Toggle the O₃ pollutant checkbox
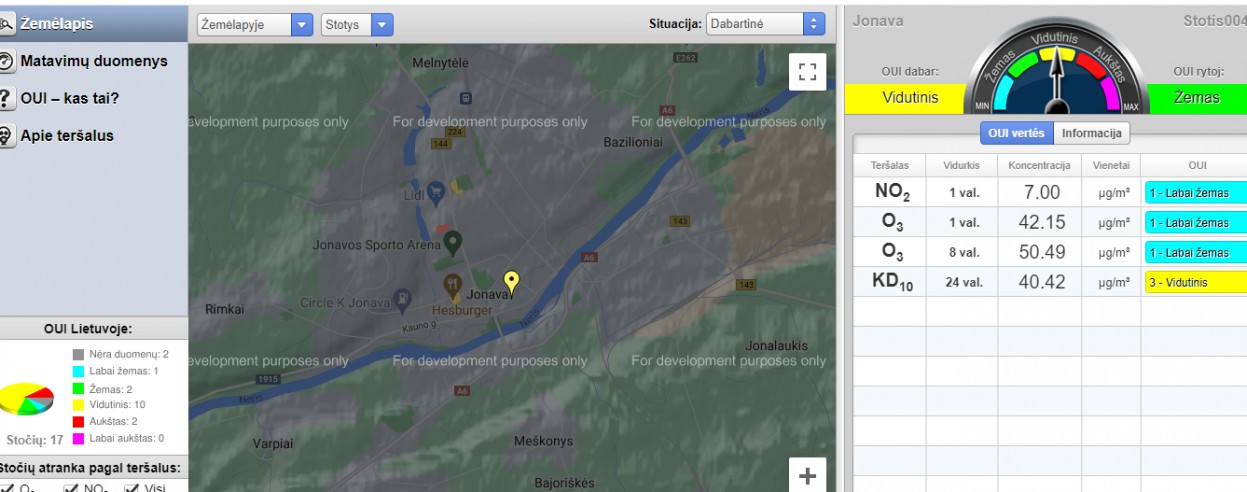 8,488
